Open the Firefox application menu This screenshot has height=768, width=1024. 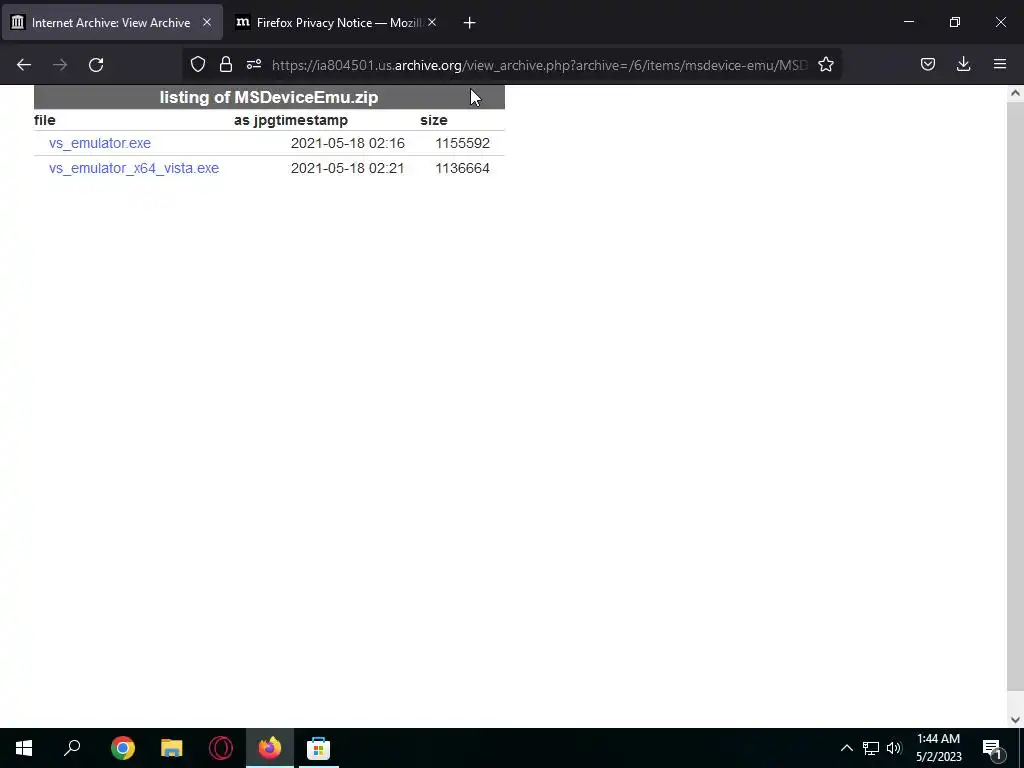pyautogui.click(x=1000, y=64)
